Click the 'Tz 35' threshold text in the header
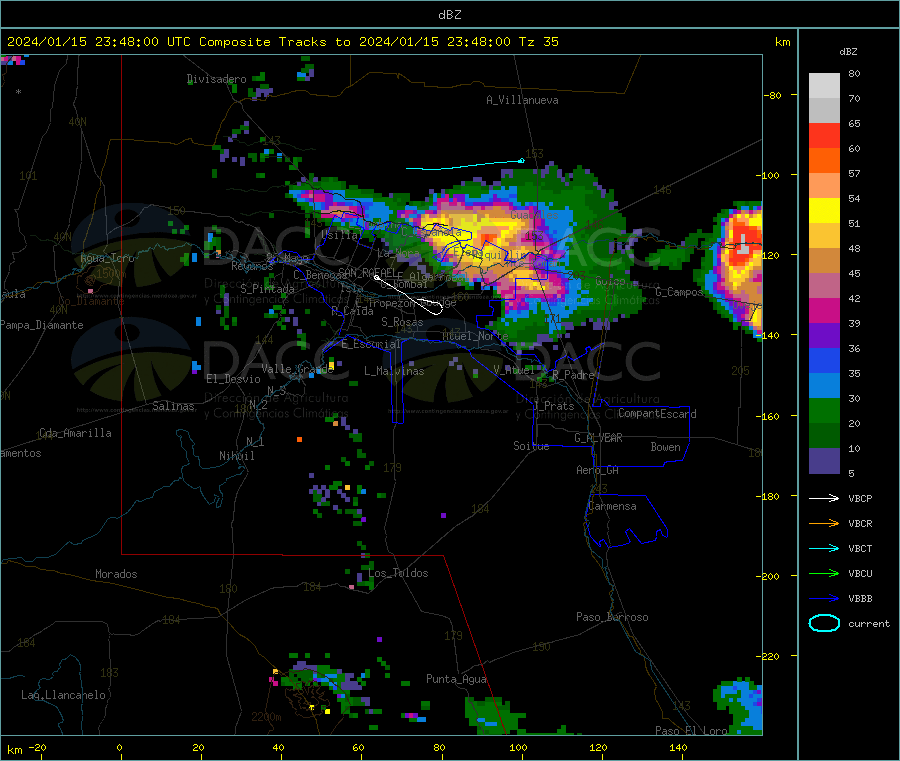This screenshot has width=900, height=761. click(x=538, y=42)
